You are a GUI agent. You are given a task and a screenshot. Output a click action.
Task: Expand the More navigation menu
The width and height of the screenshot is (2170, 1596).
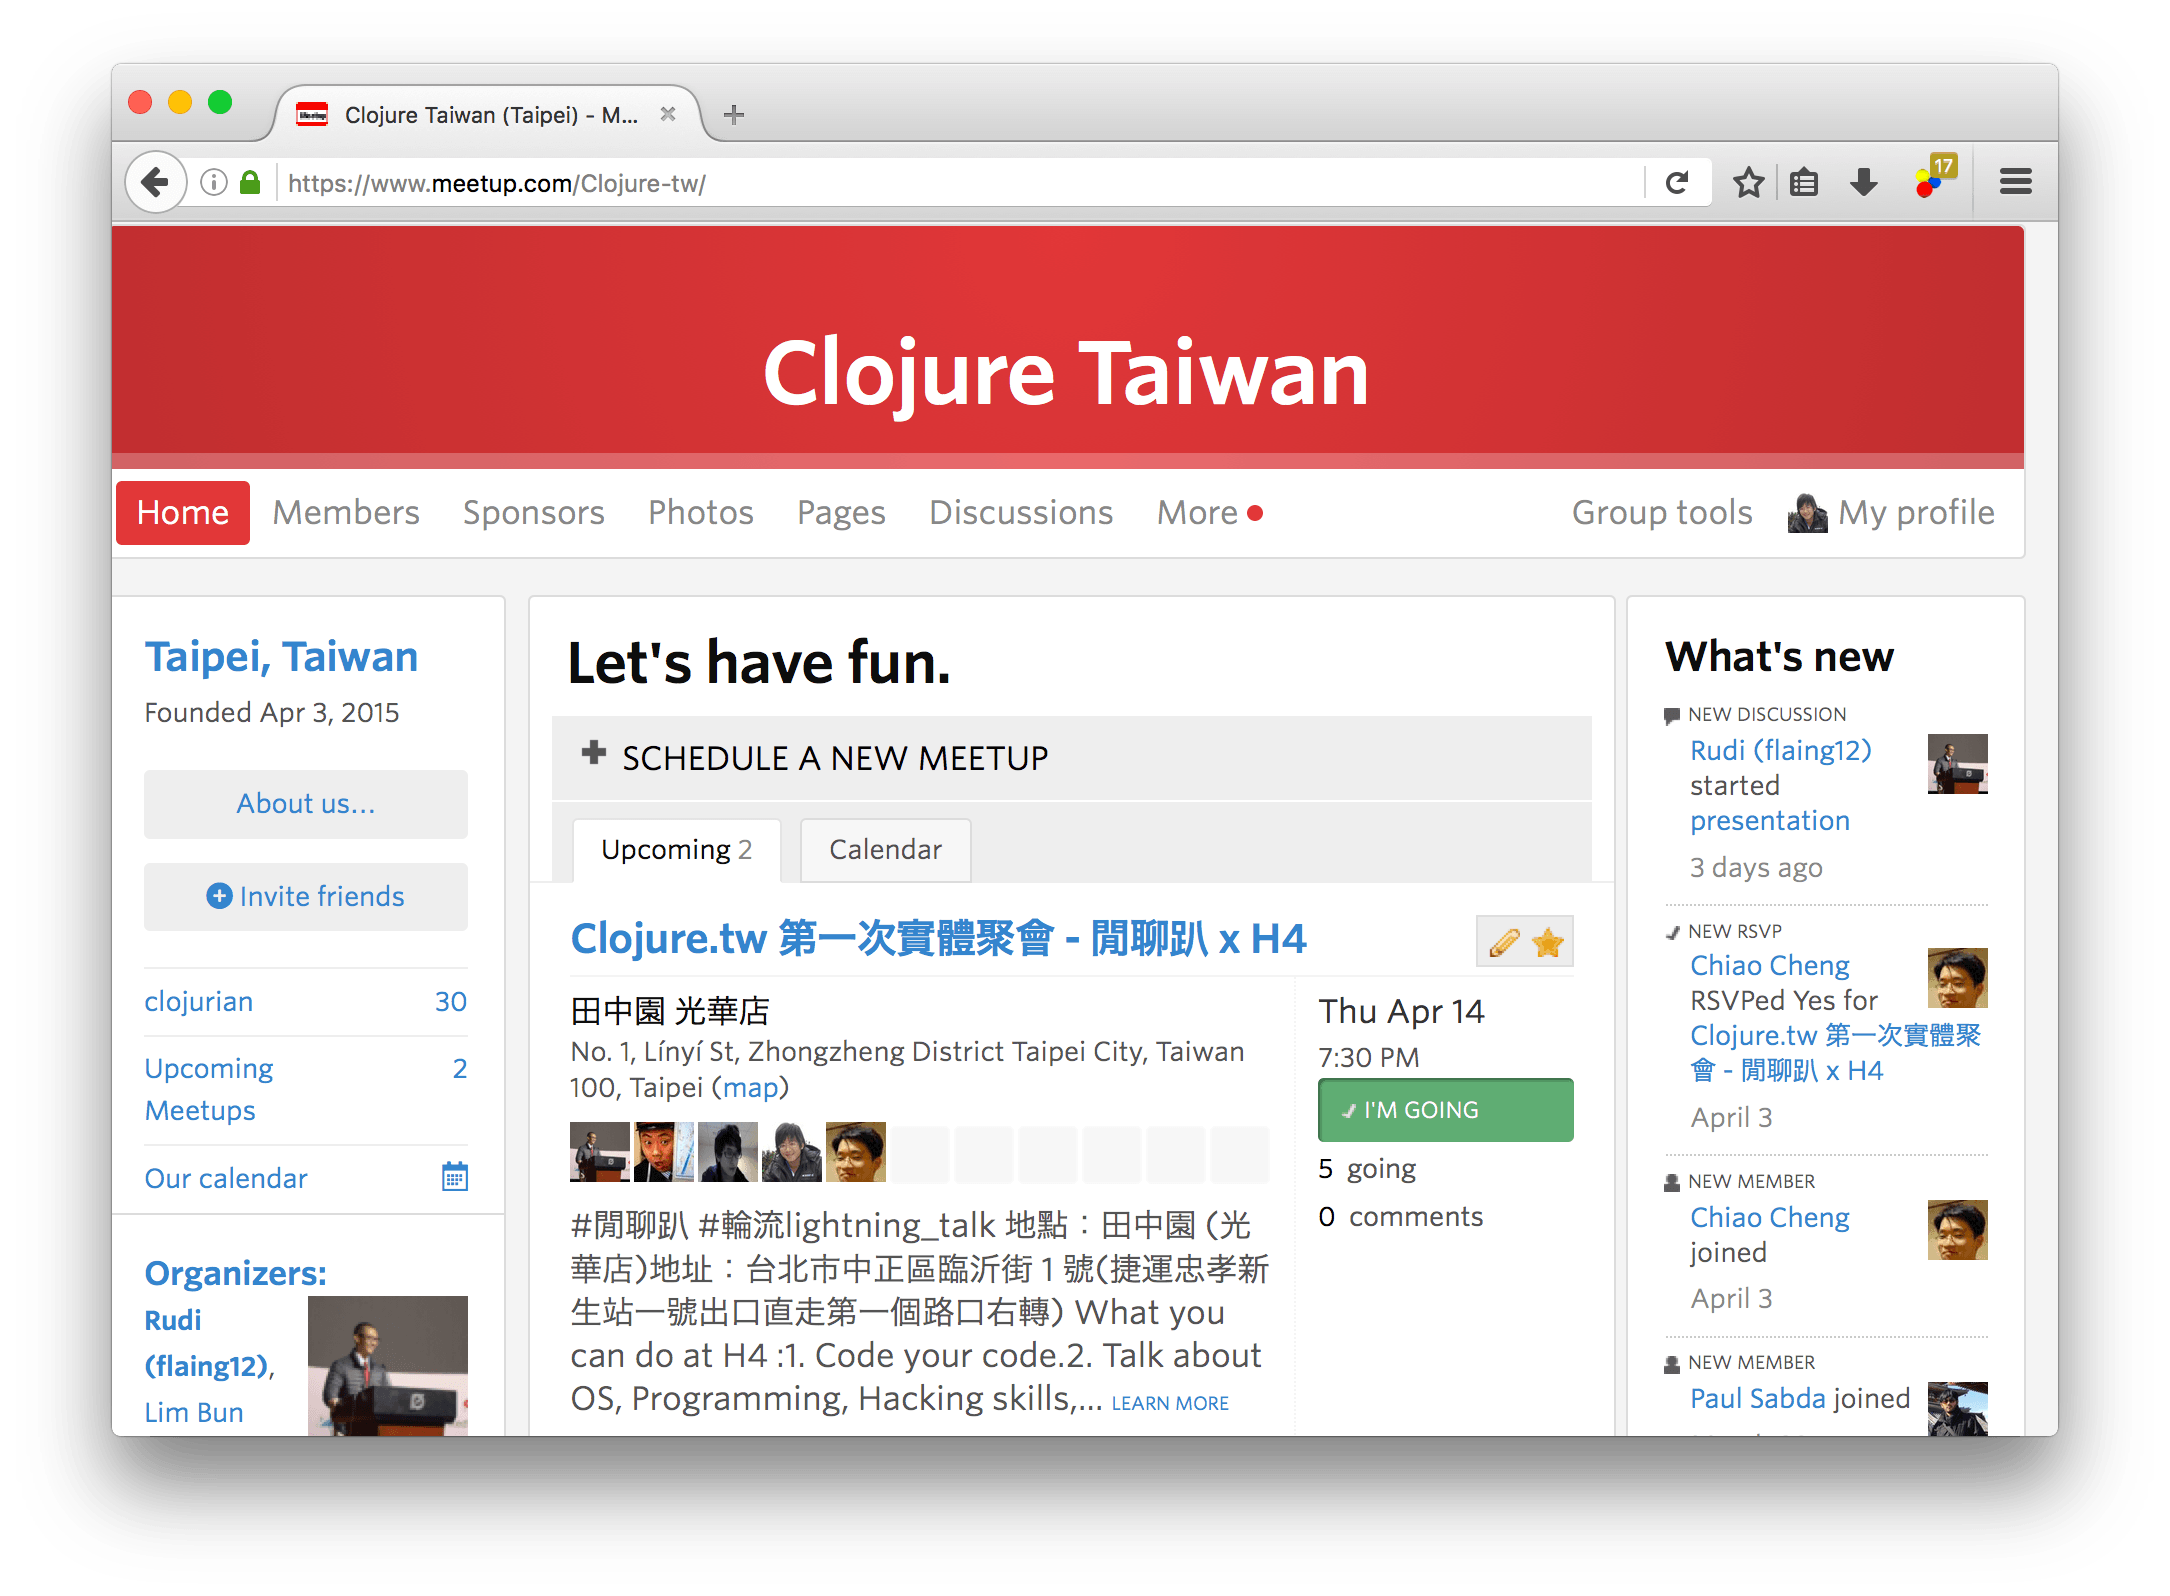pyautogui.click(x=1209, y=513)
